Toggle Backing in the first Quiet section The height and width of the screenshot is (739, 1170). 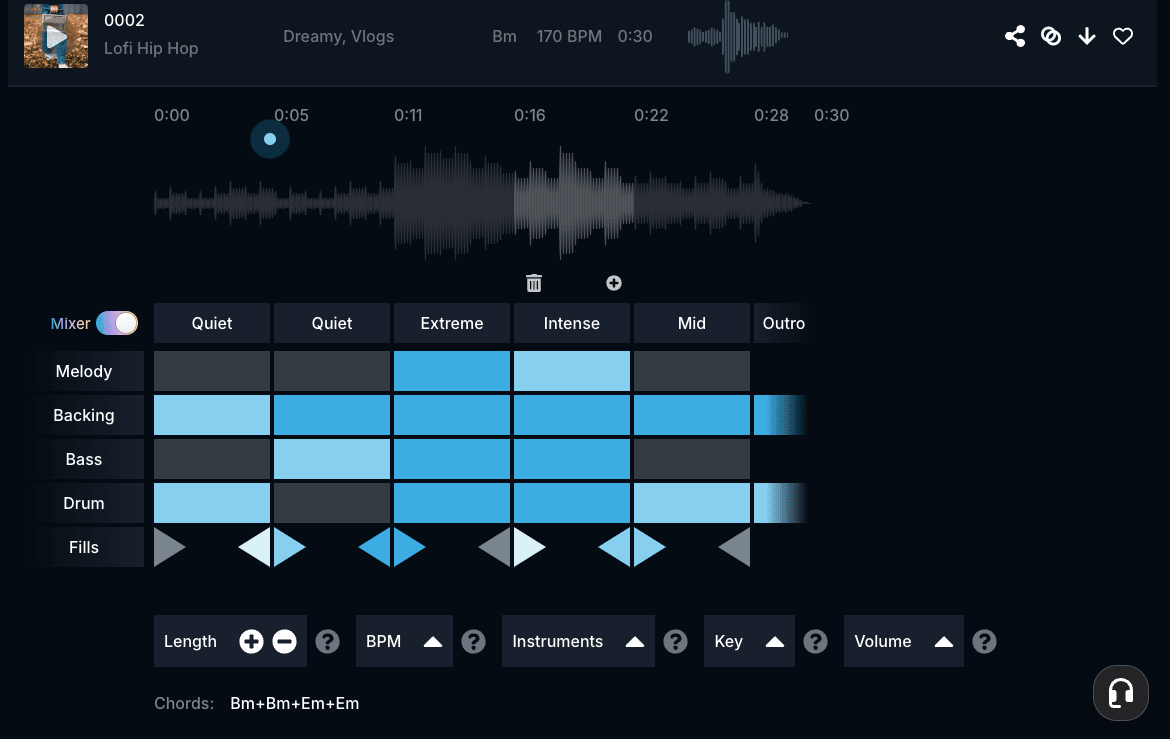coord(212,415)
